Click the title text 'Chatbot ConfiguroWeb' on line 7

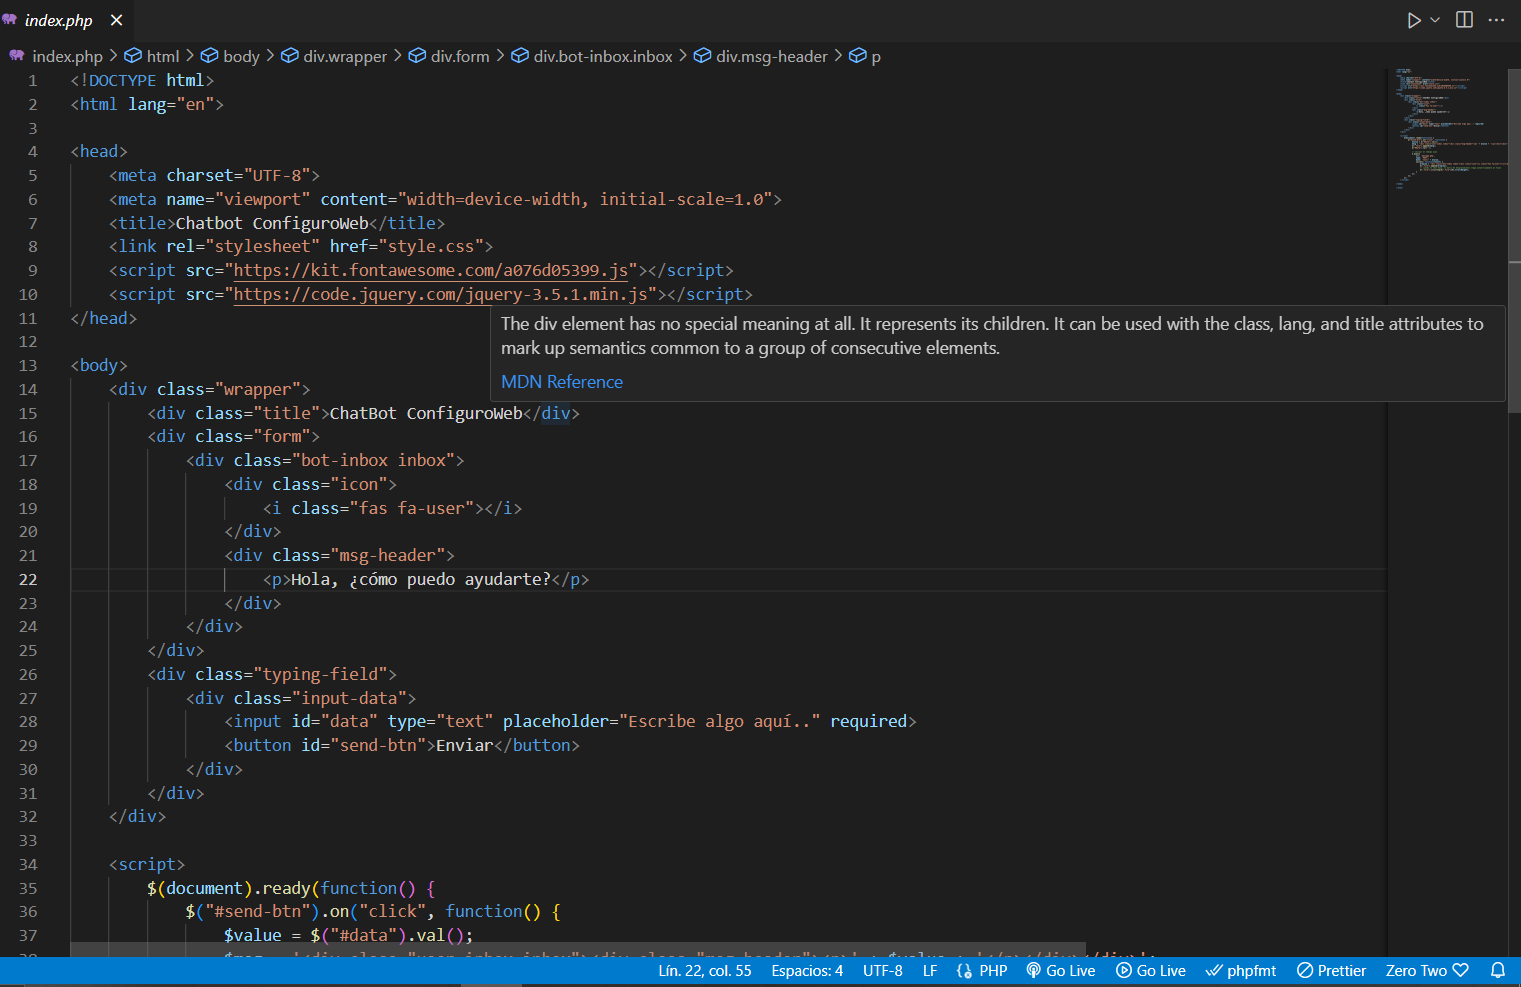272,223
